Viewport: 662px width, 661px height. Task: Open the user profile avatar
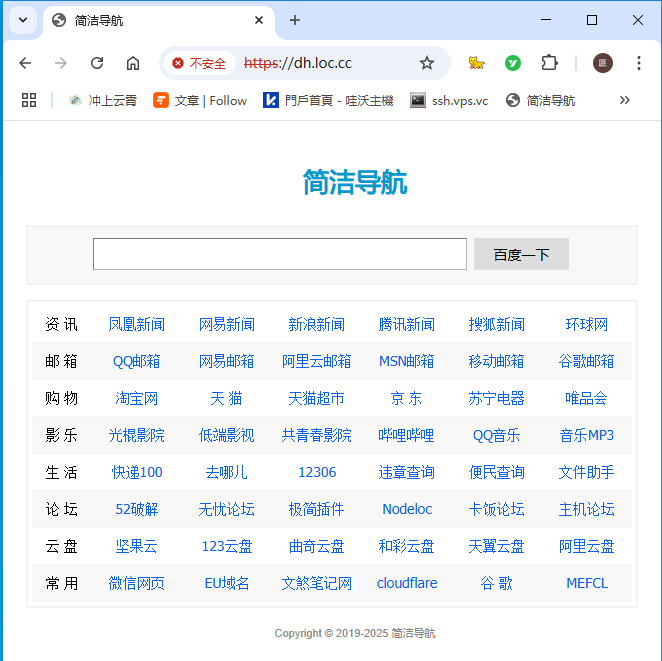point(602,63)
